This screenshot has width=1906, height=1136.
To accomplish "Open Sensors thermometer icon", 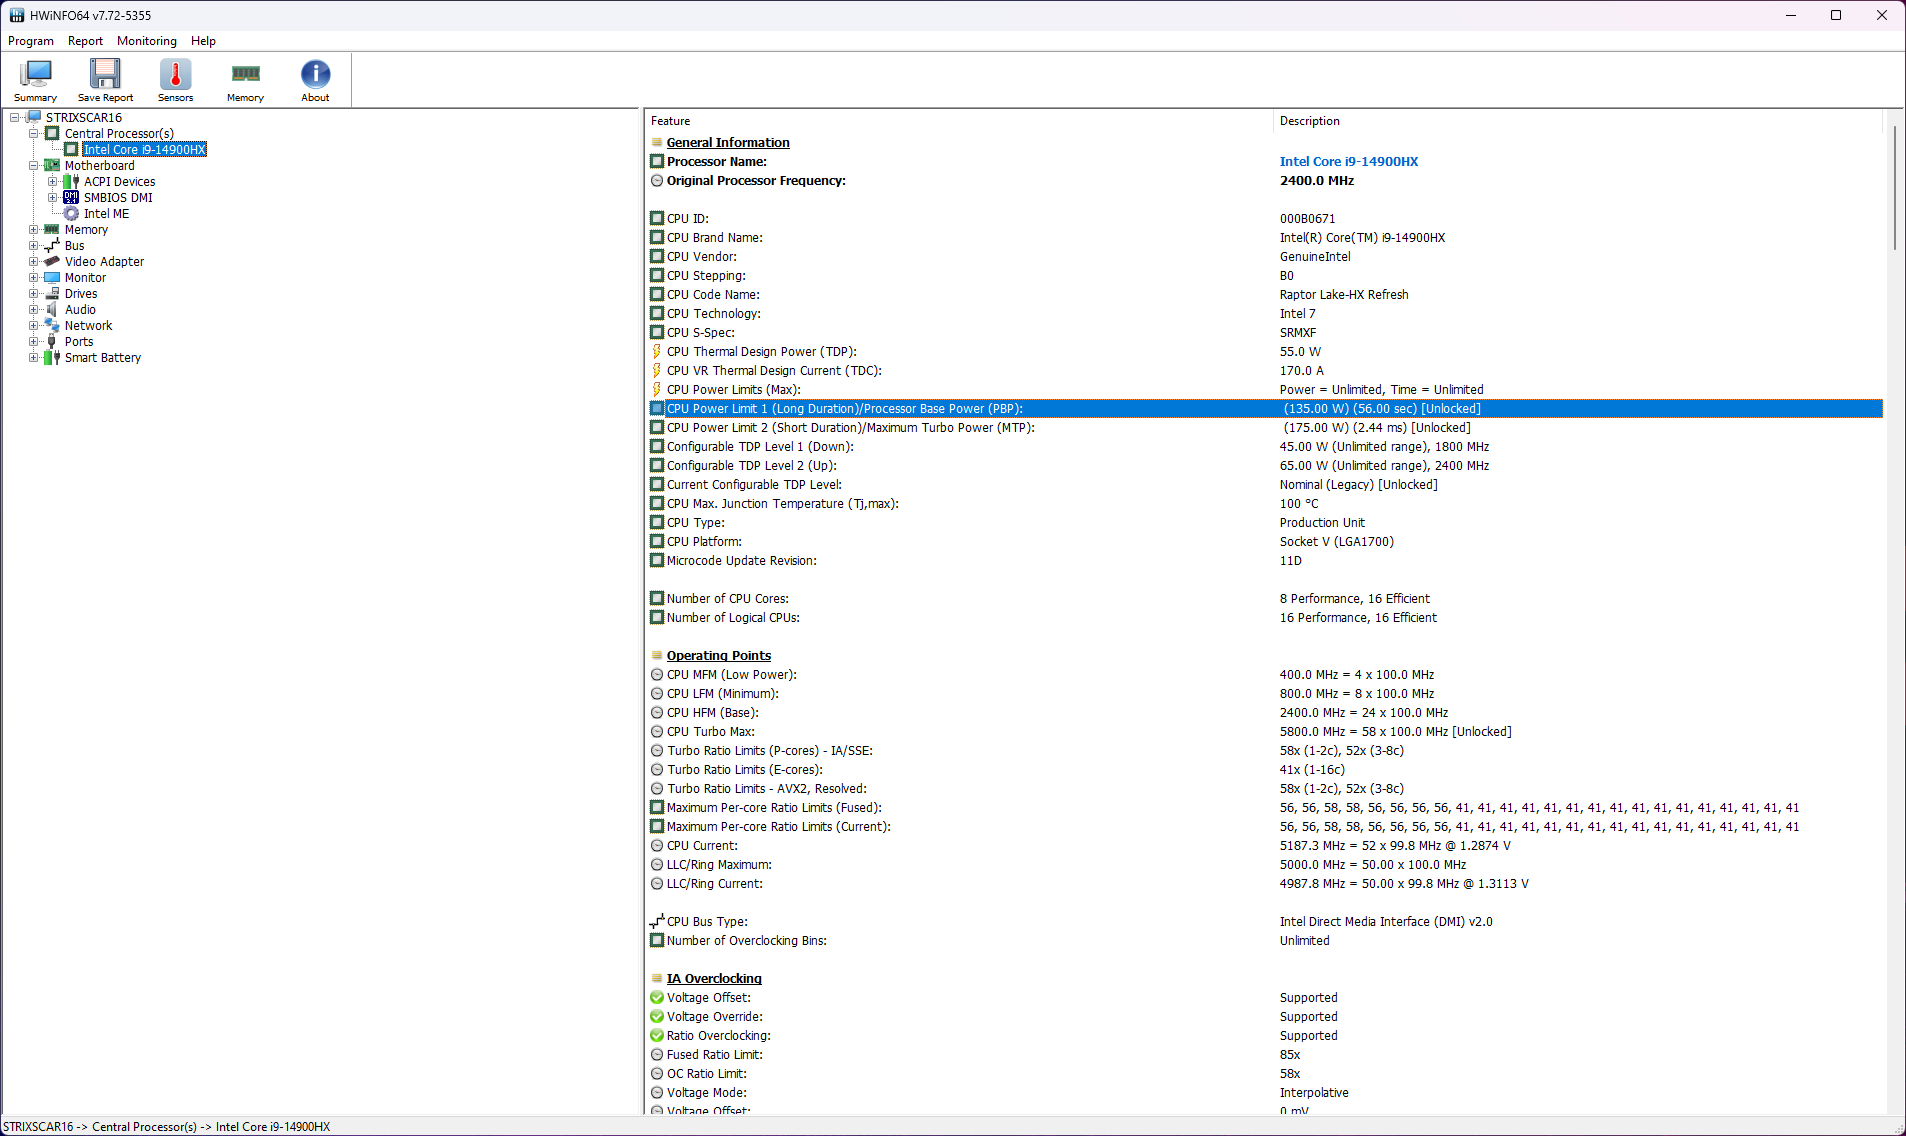I will [175, 75].
